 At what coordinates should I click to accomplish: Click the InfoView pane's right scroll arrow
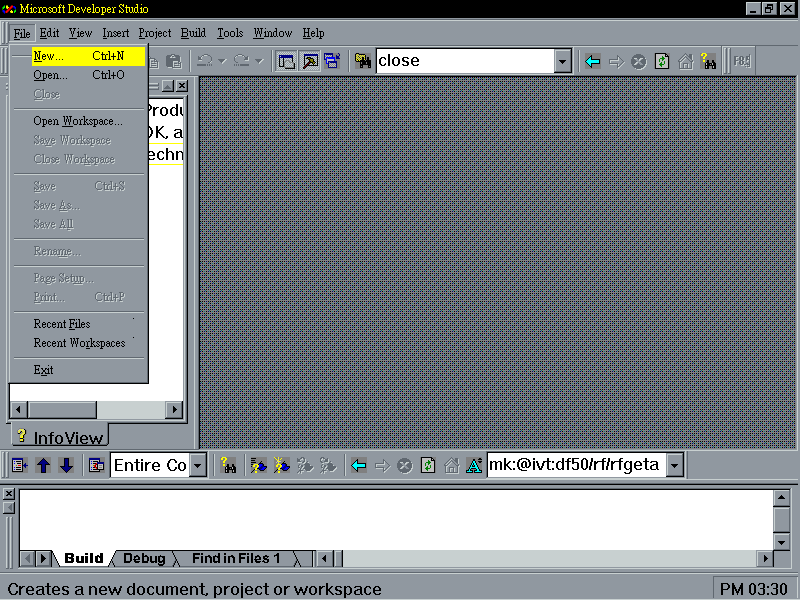(174, 409)
